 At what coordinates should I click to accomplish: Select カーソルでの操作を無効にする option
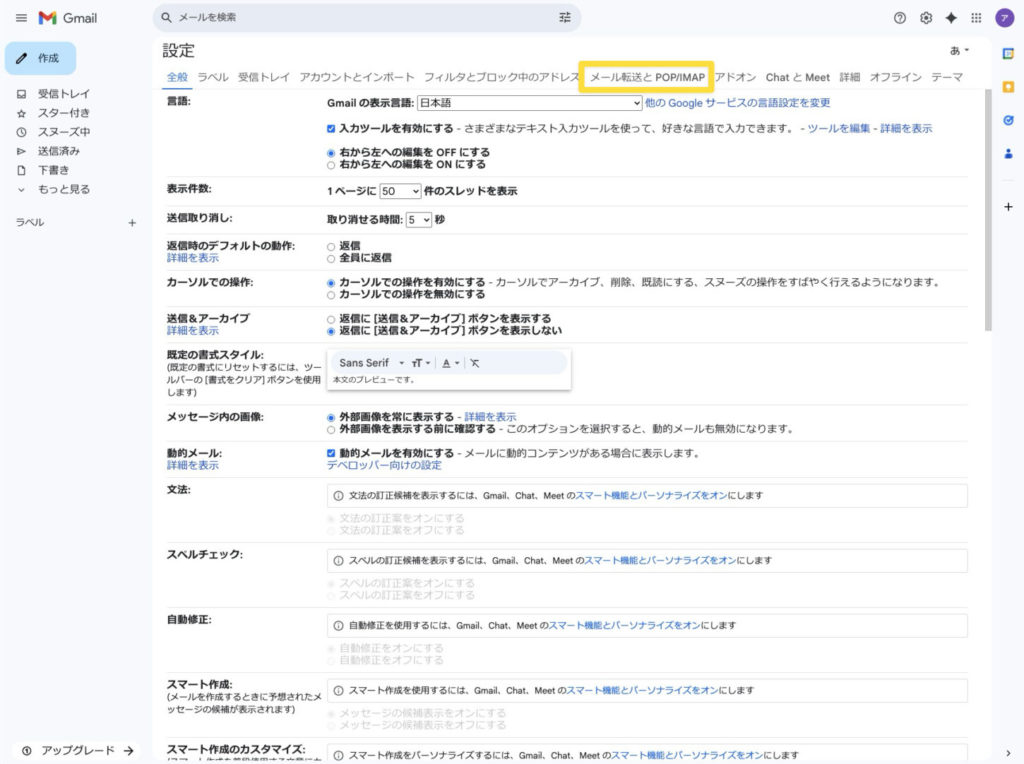(x=332, y=295)
